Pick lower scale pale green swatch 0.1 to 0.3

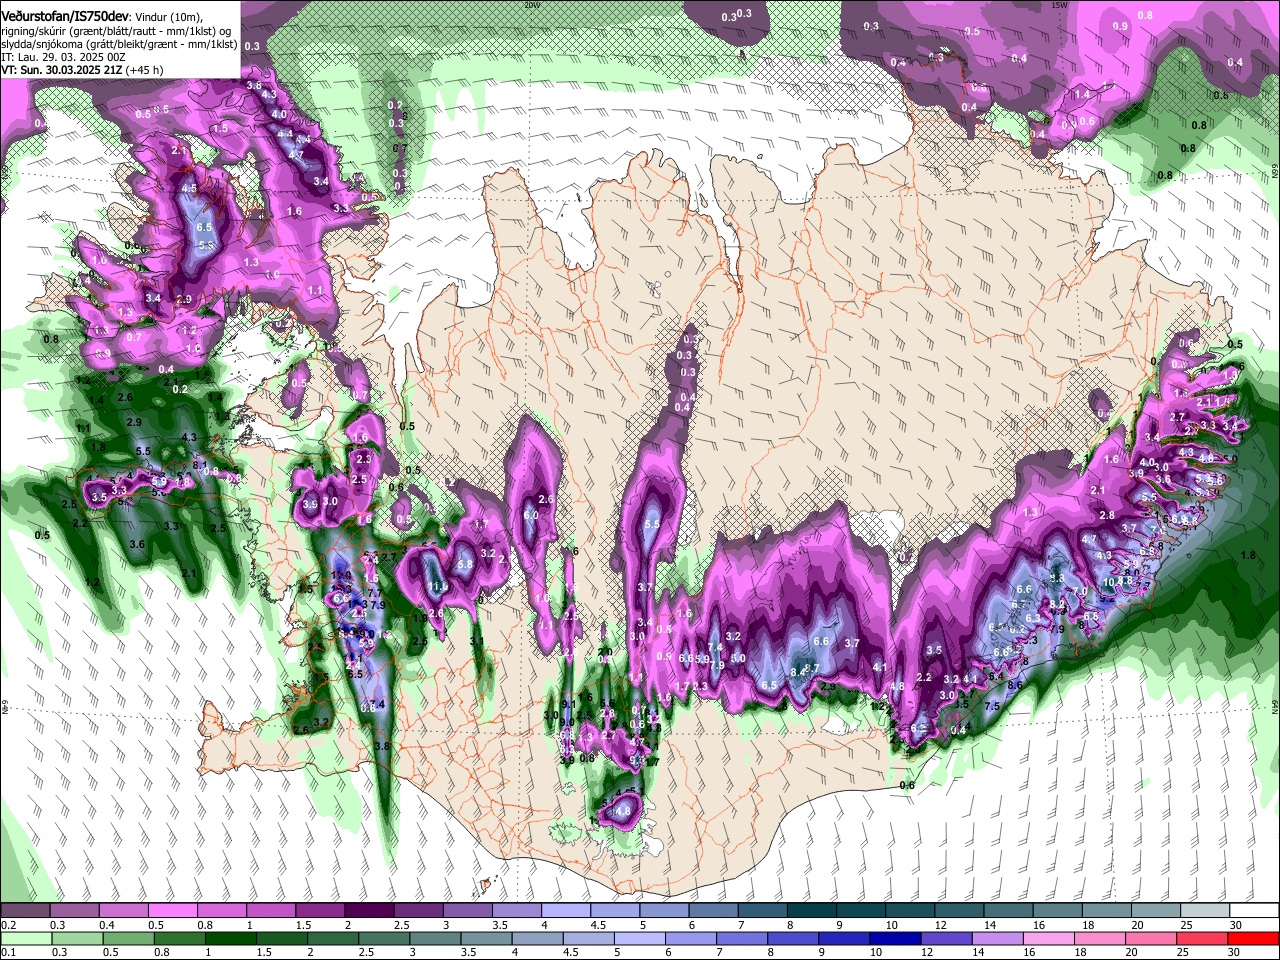pos(25,938)
